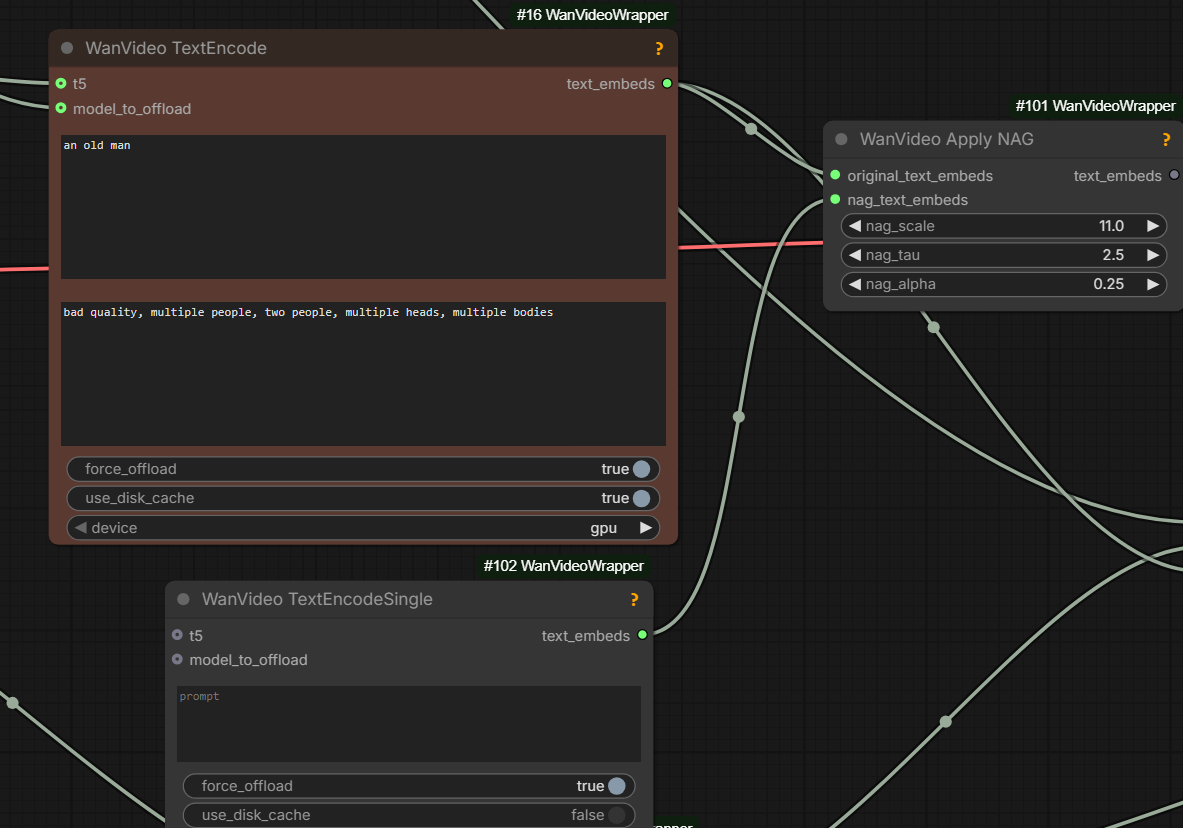1183x828 pixels.
Task: Collapse the WanVideo TextEncode node via its dot
Action: pyautogui.click(x=67, y=48)
